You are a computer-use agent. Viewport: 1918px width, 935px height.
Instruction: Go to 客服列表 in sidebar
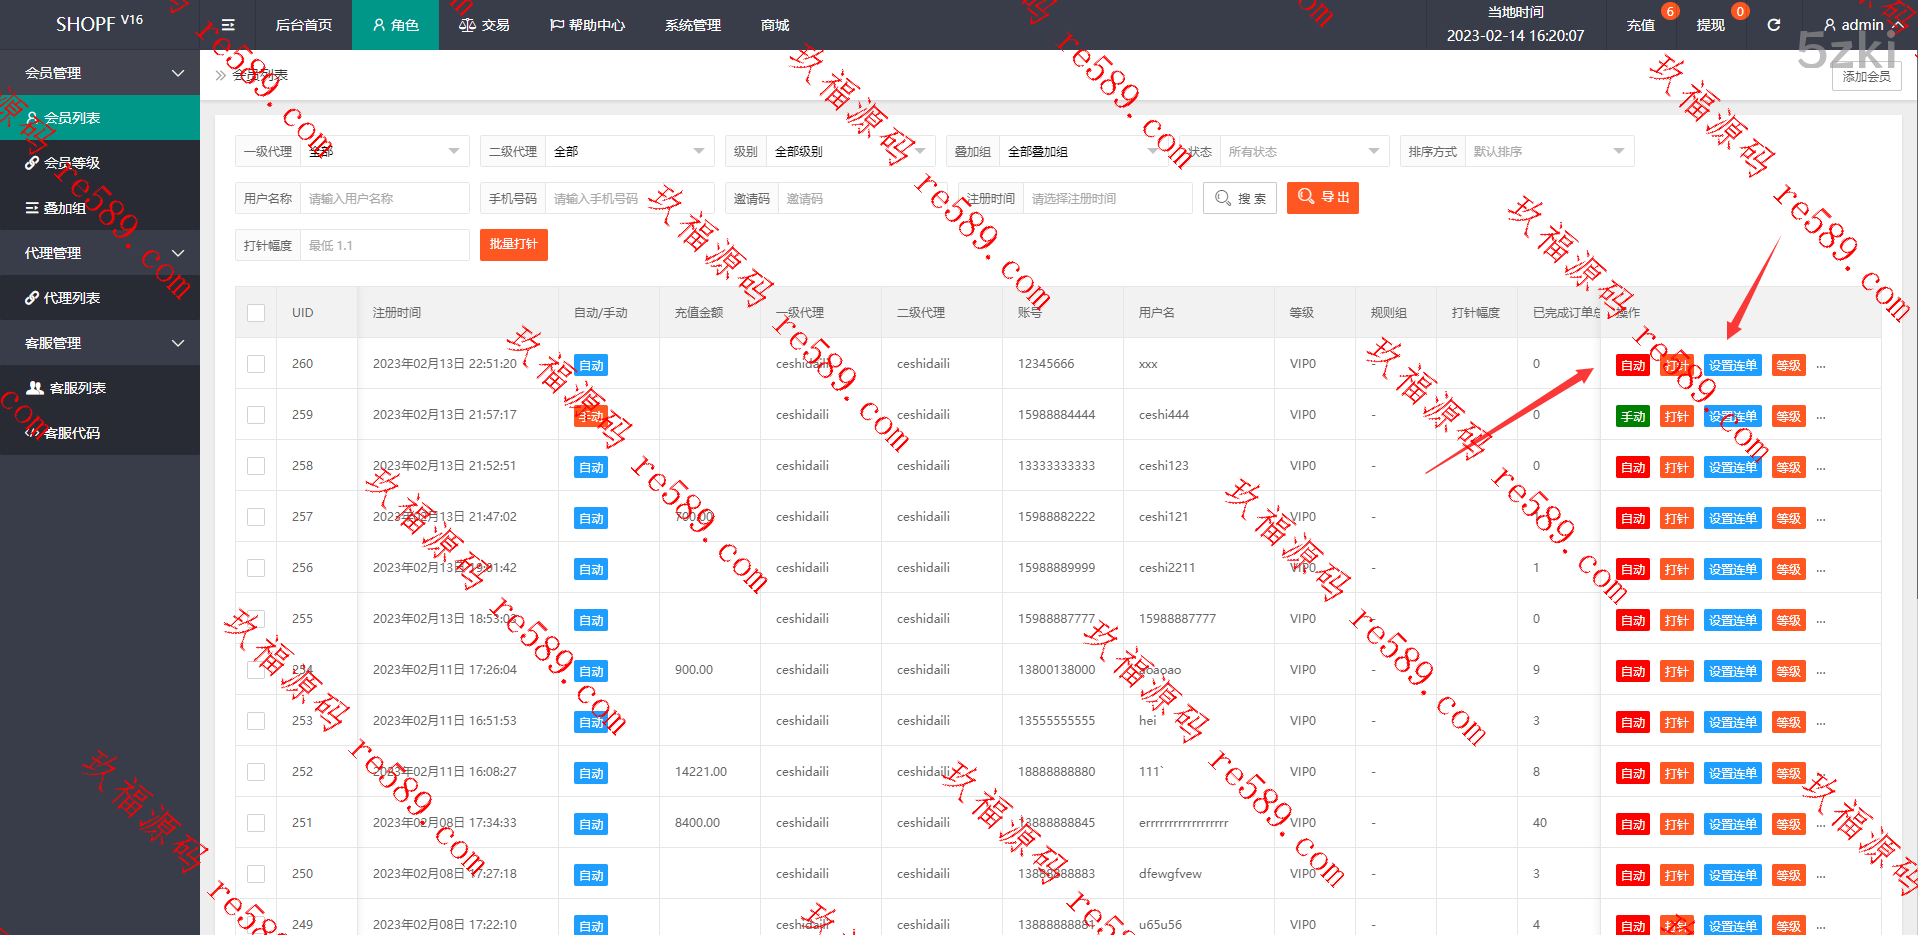coord(77,388)
